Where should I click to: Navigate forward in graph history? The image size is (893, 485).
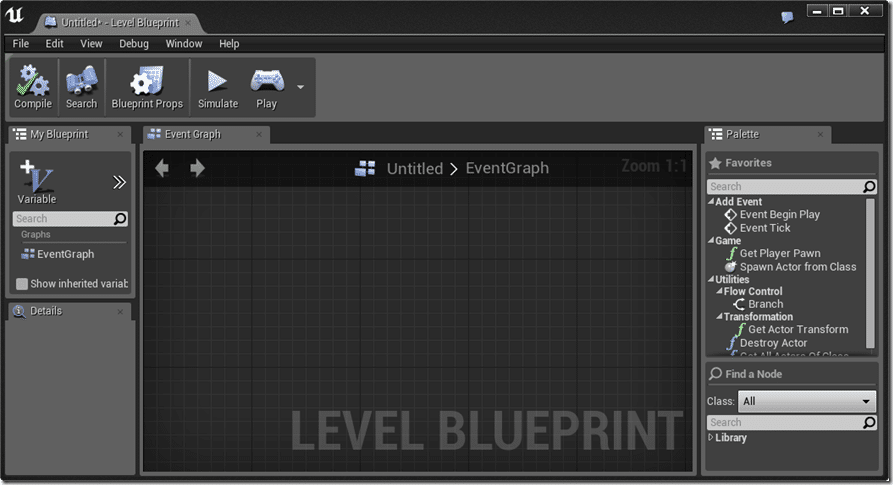pos(197,168)
